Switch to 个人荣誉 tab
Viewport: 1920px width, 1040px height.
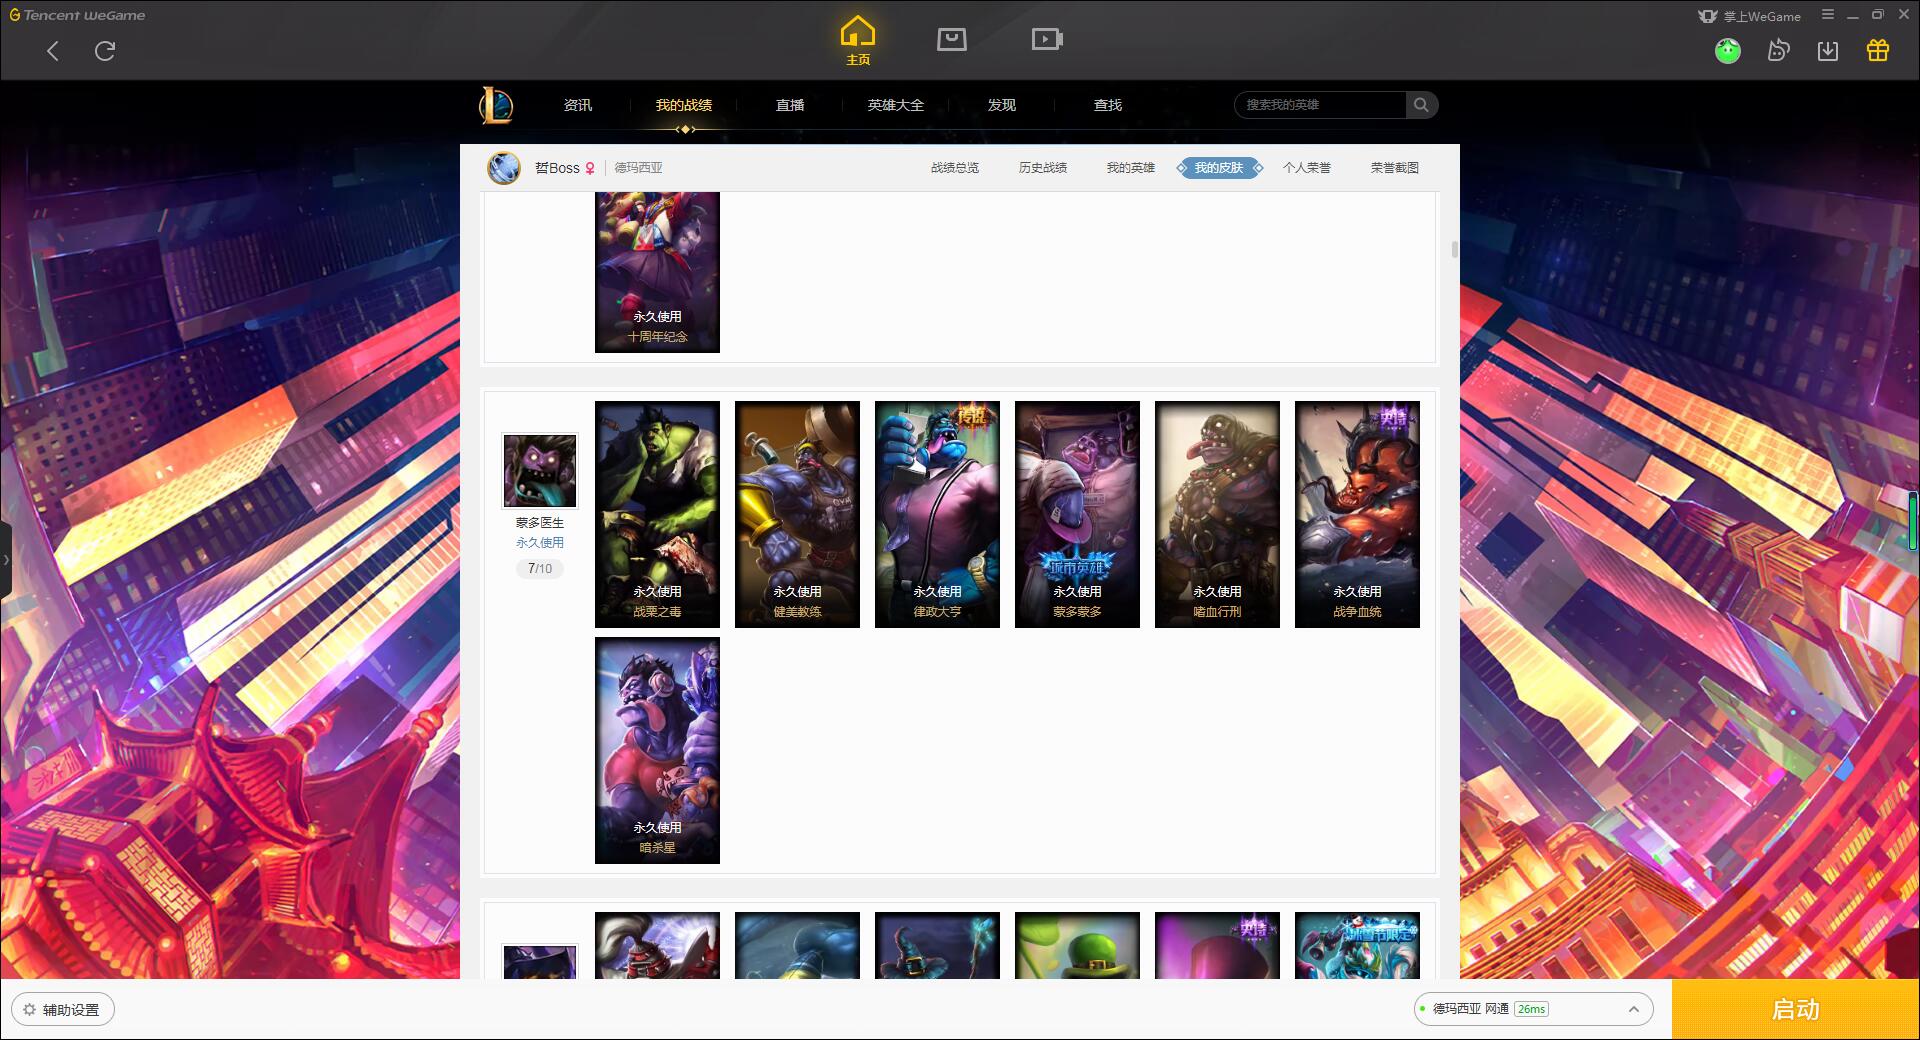tap(1307, 168)
